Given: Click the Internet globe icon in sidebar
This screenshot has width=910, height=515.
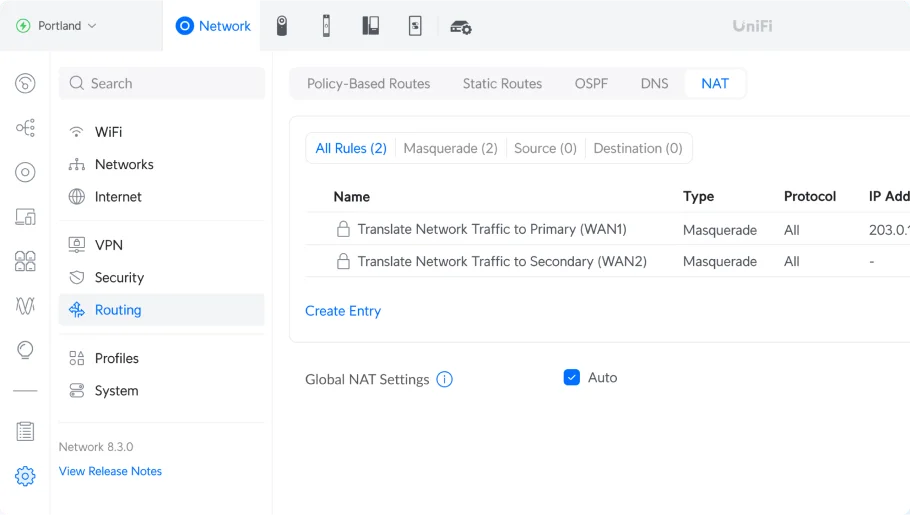Looking at the screenshot, I should [x=76, y=197].
